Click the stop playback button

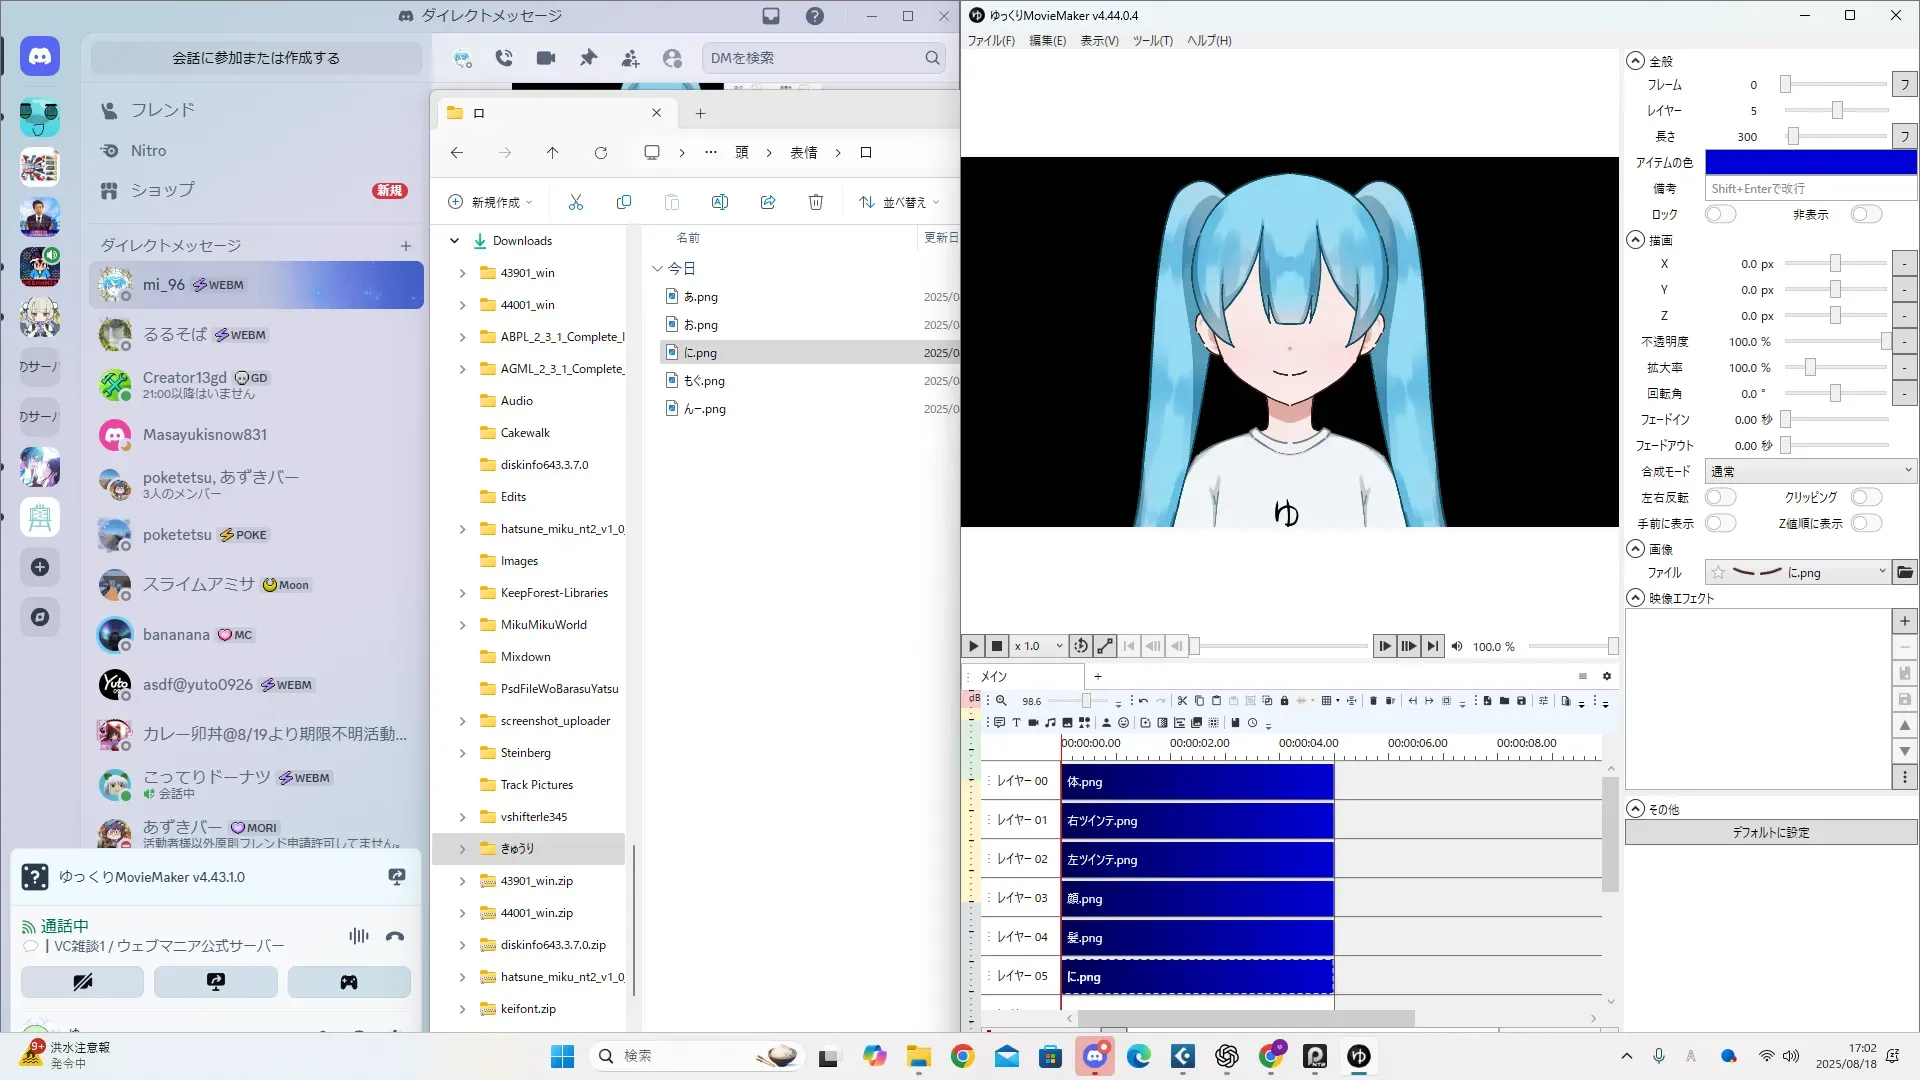pos(997,646)
